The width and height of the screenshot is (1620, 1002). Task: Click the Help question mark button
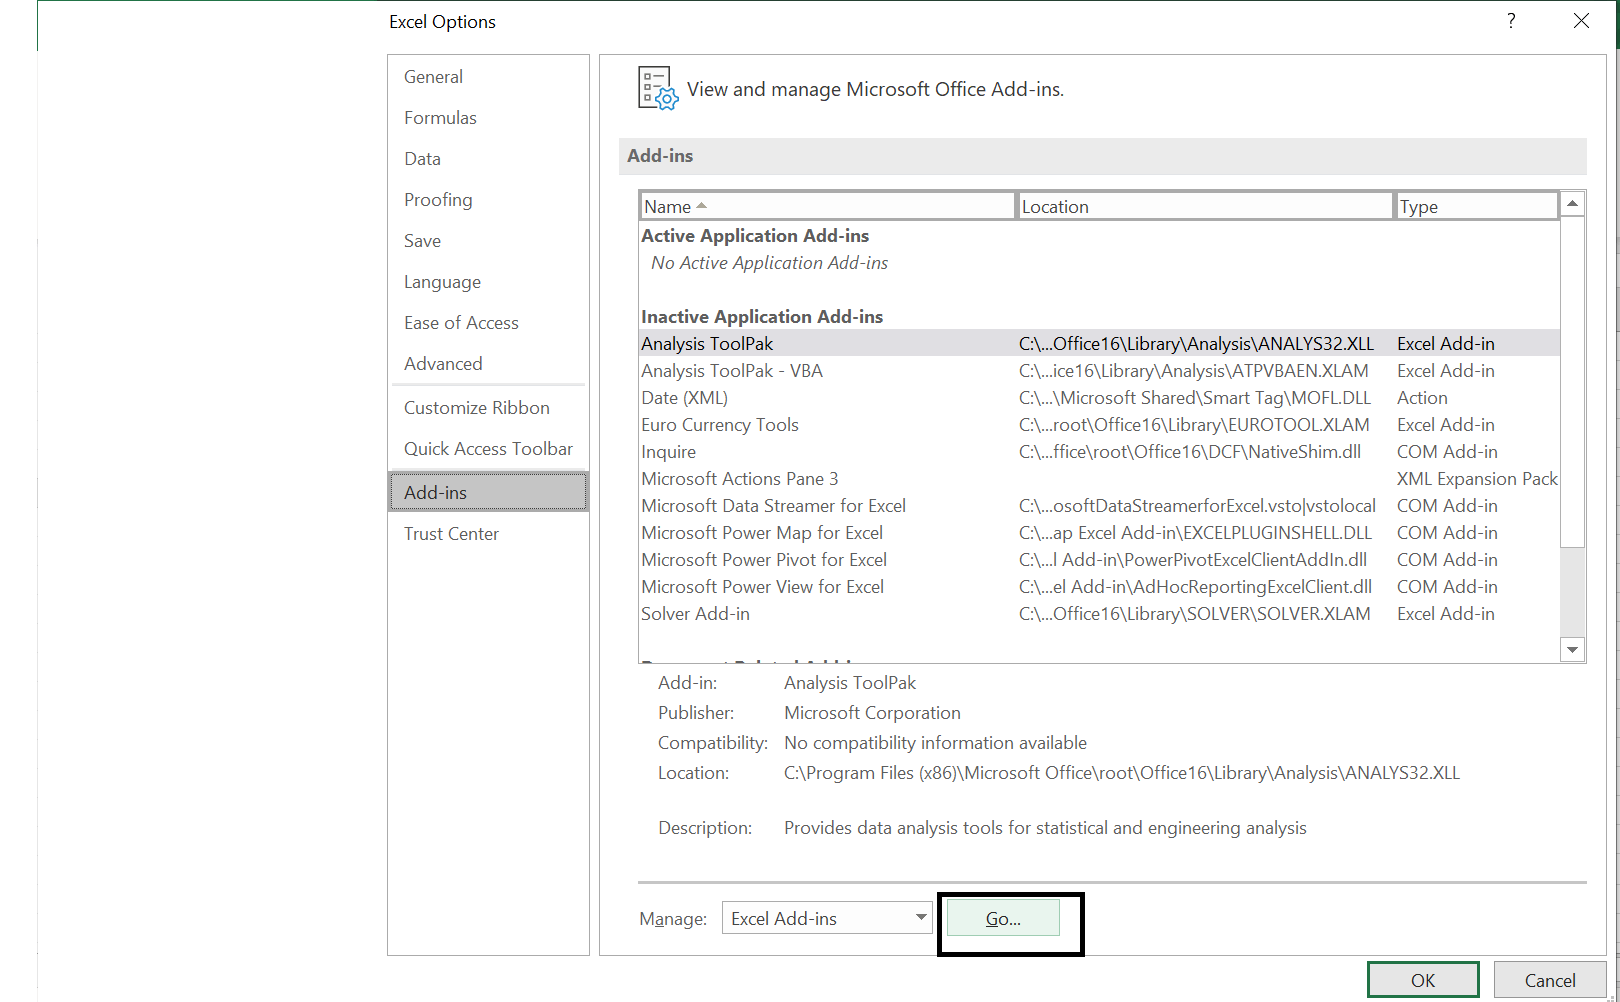pyautogui.click(x=1511, y=20)
